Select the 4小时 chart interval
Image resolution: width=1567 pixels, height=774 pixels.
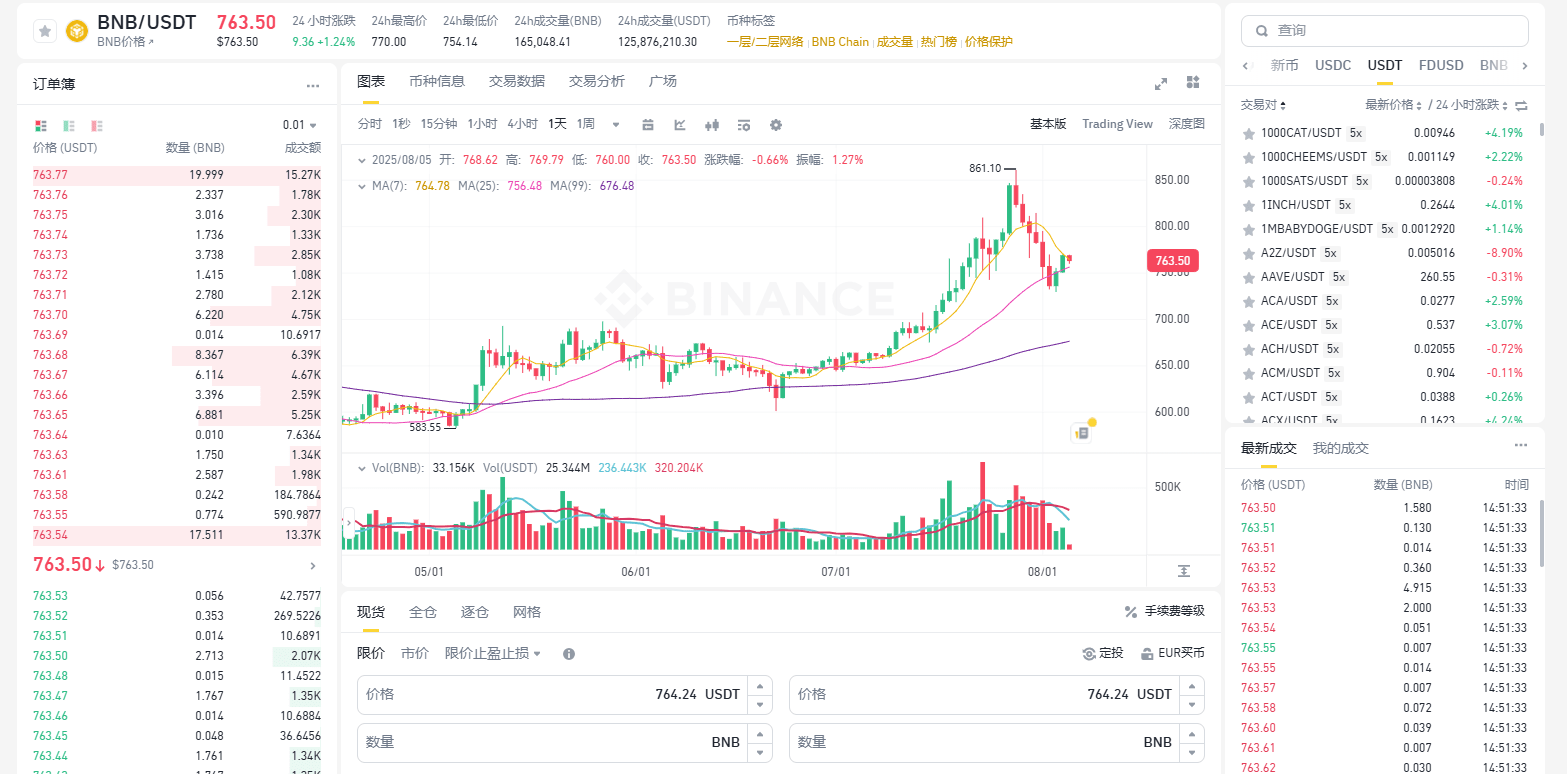pyautogui.click(x=522, y=124)
